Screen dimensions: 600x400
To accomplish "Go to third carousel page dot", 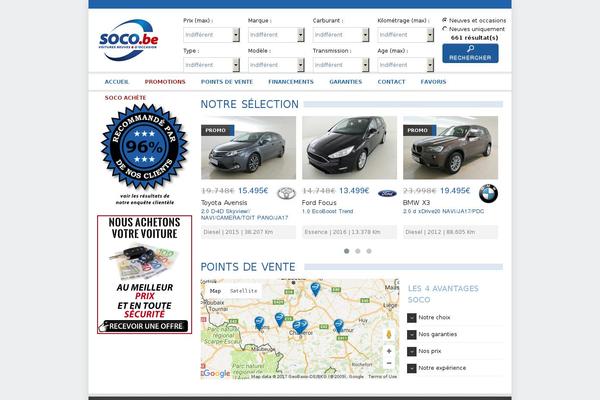I will [369, 251].
